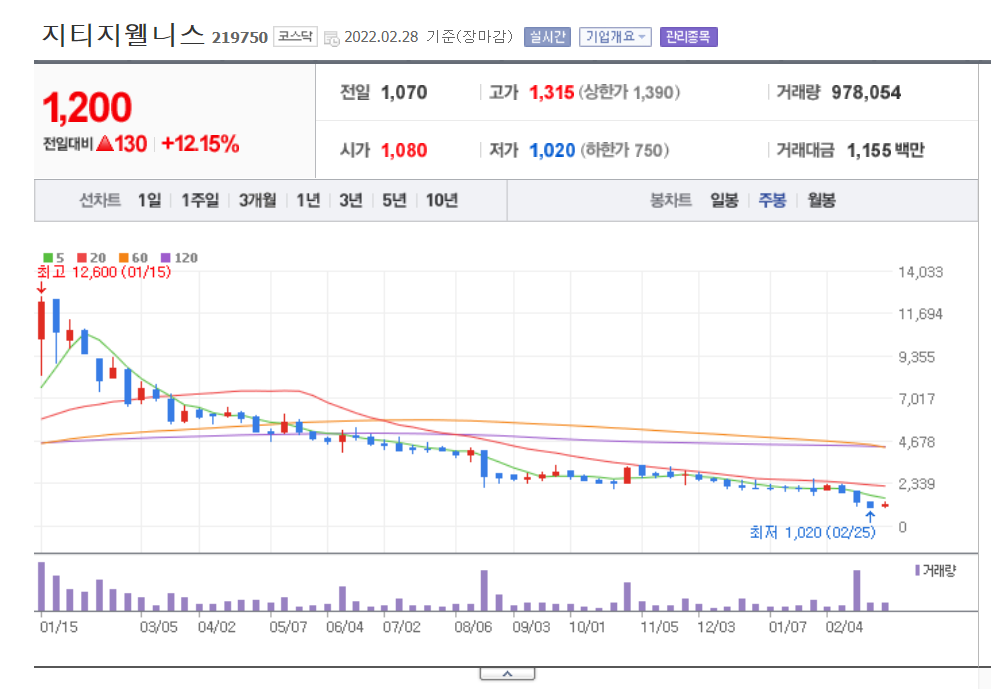Click the green 5 moving average legend swatch
The height and width of the screenshot is (689, 991).
point(47,258)
